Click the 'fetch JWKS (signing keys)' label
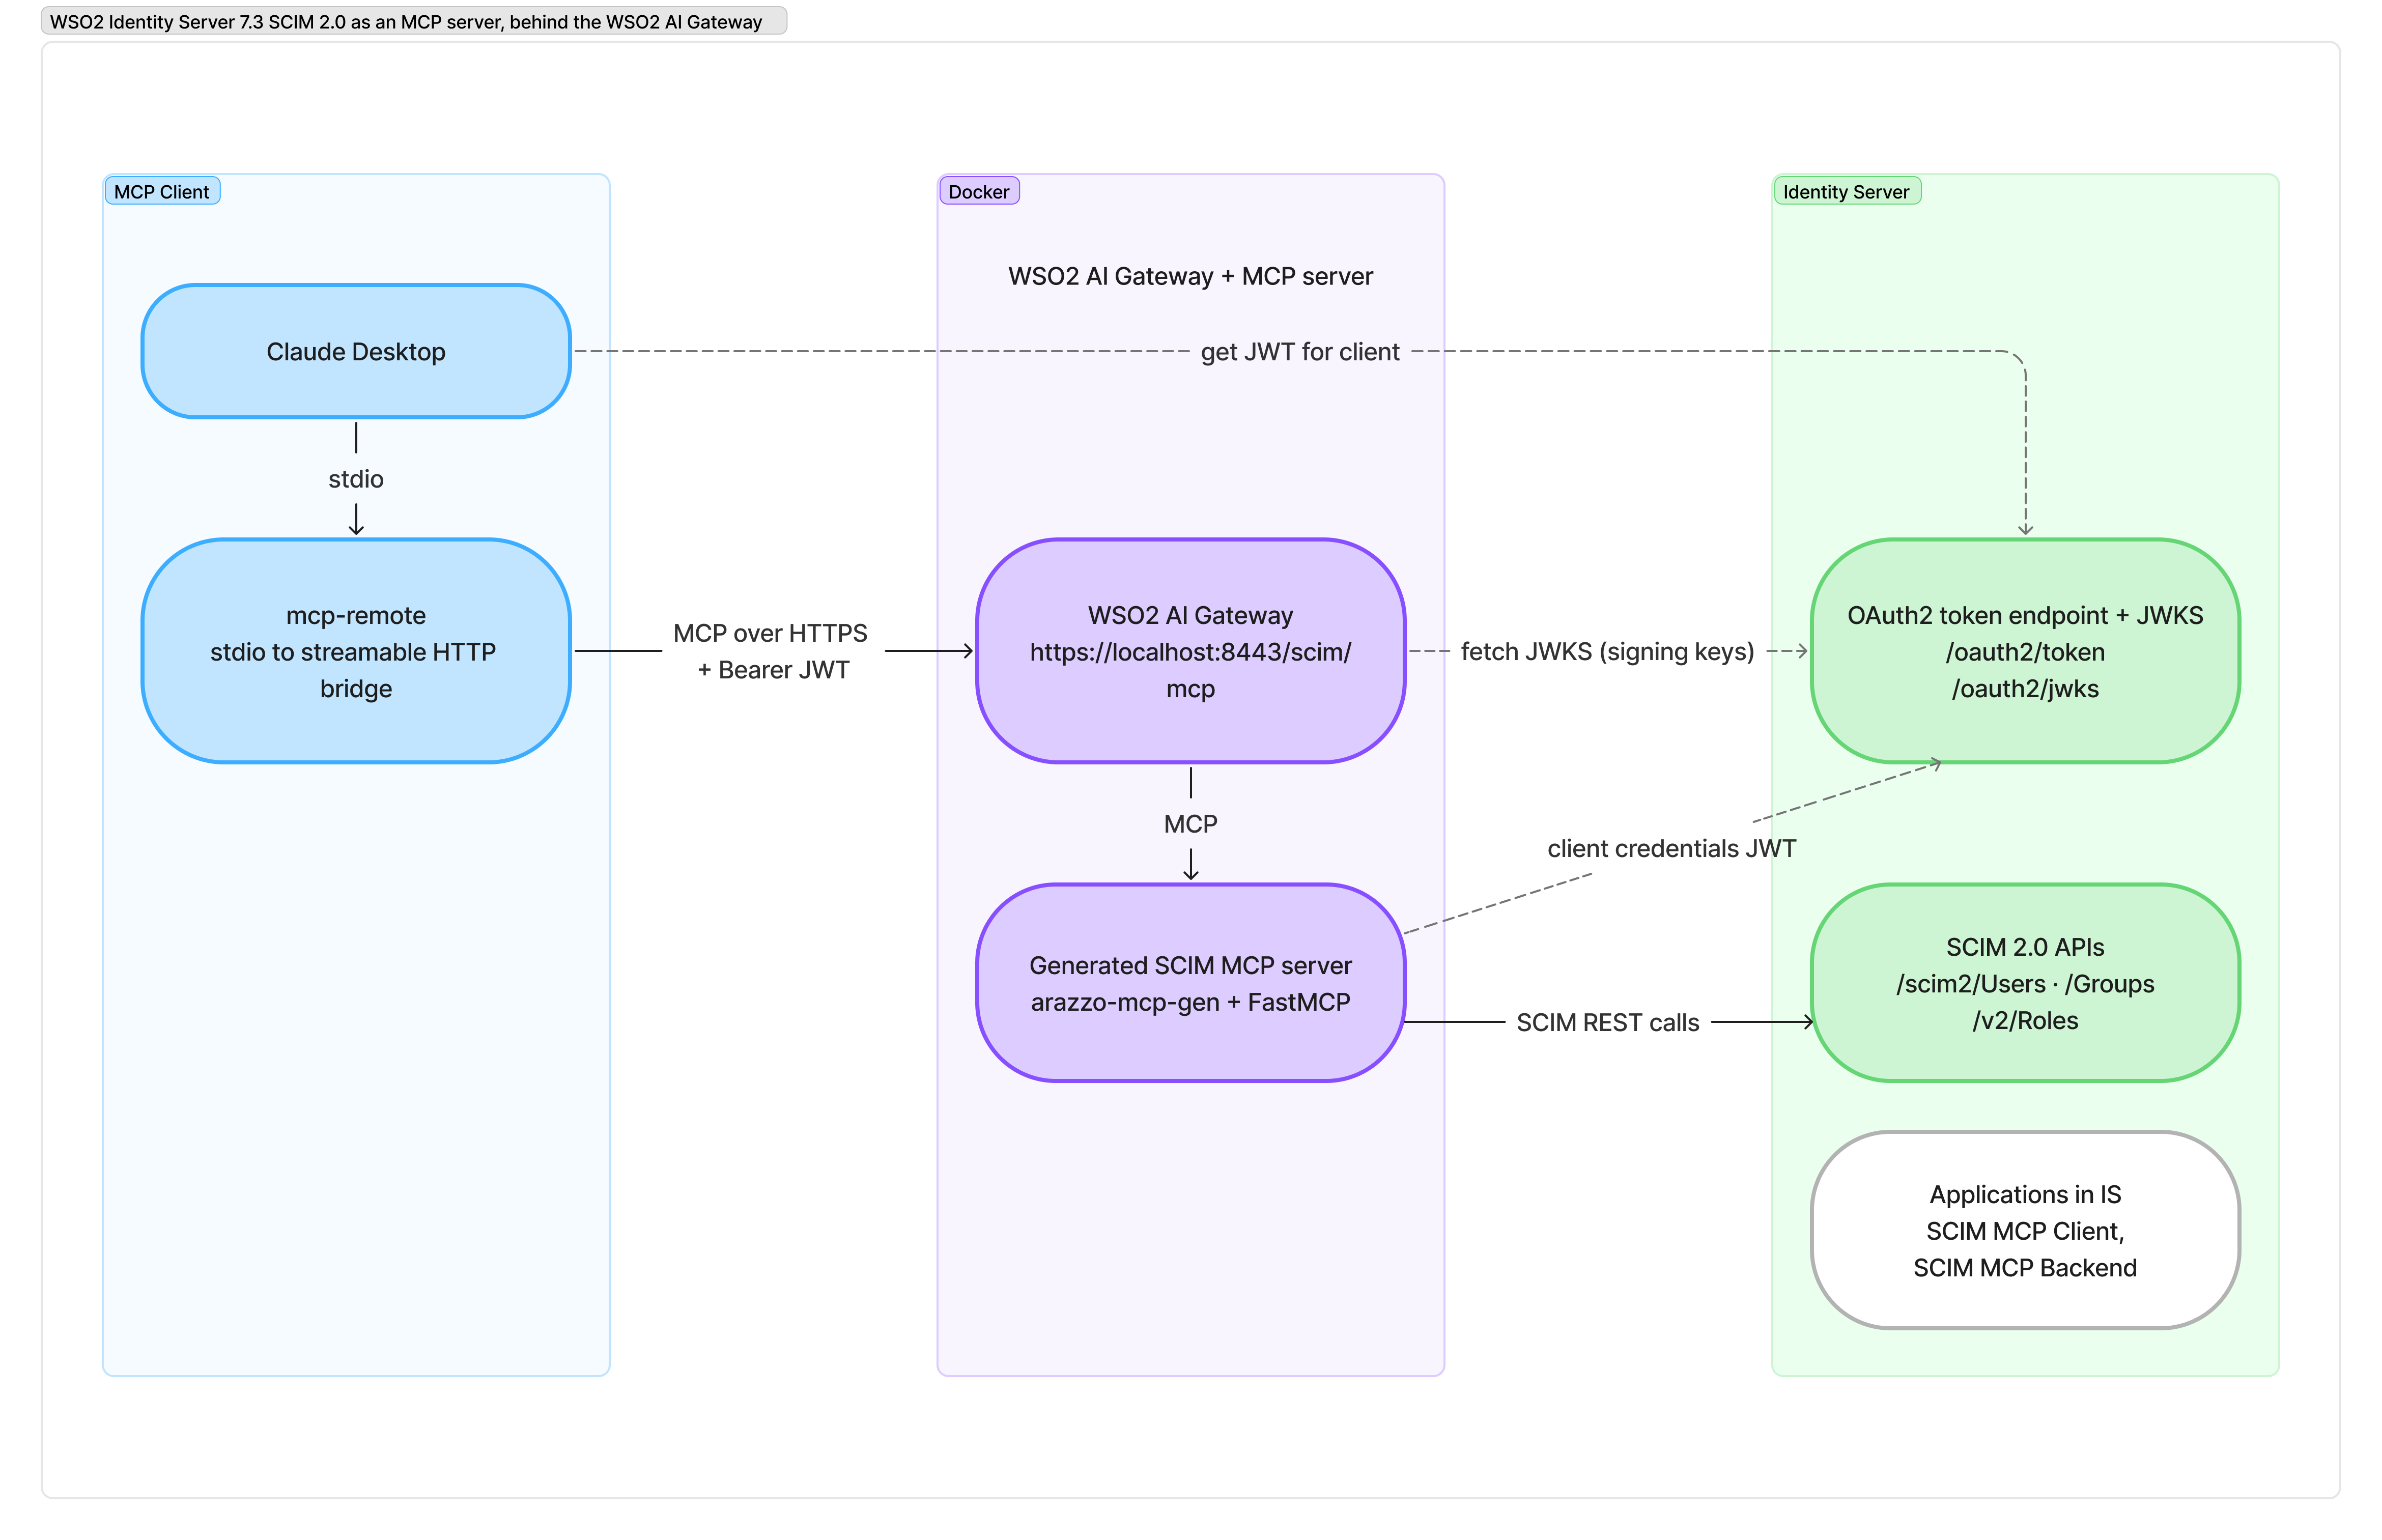 [1607, 651]
